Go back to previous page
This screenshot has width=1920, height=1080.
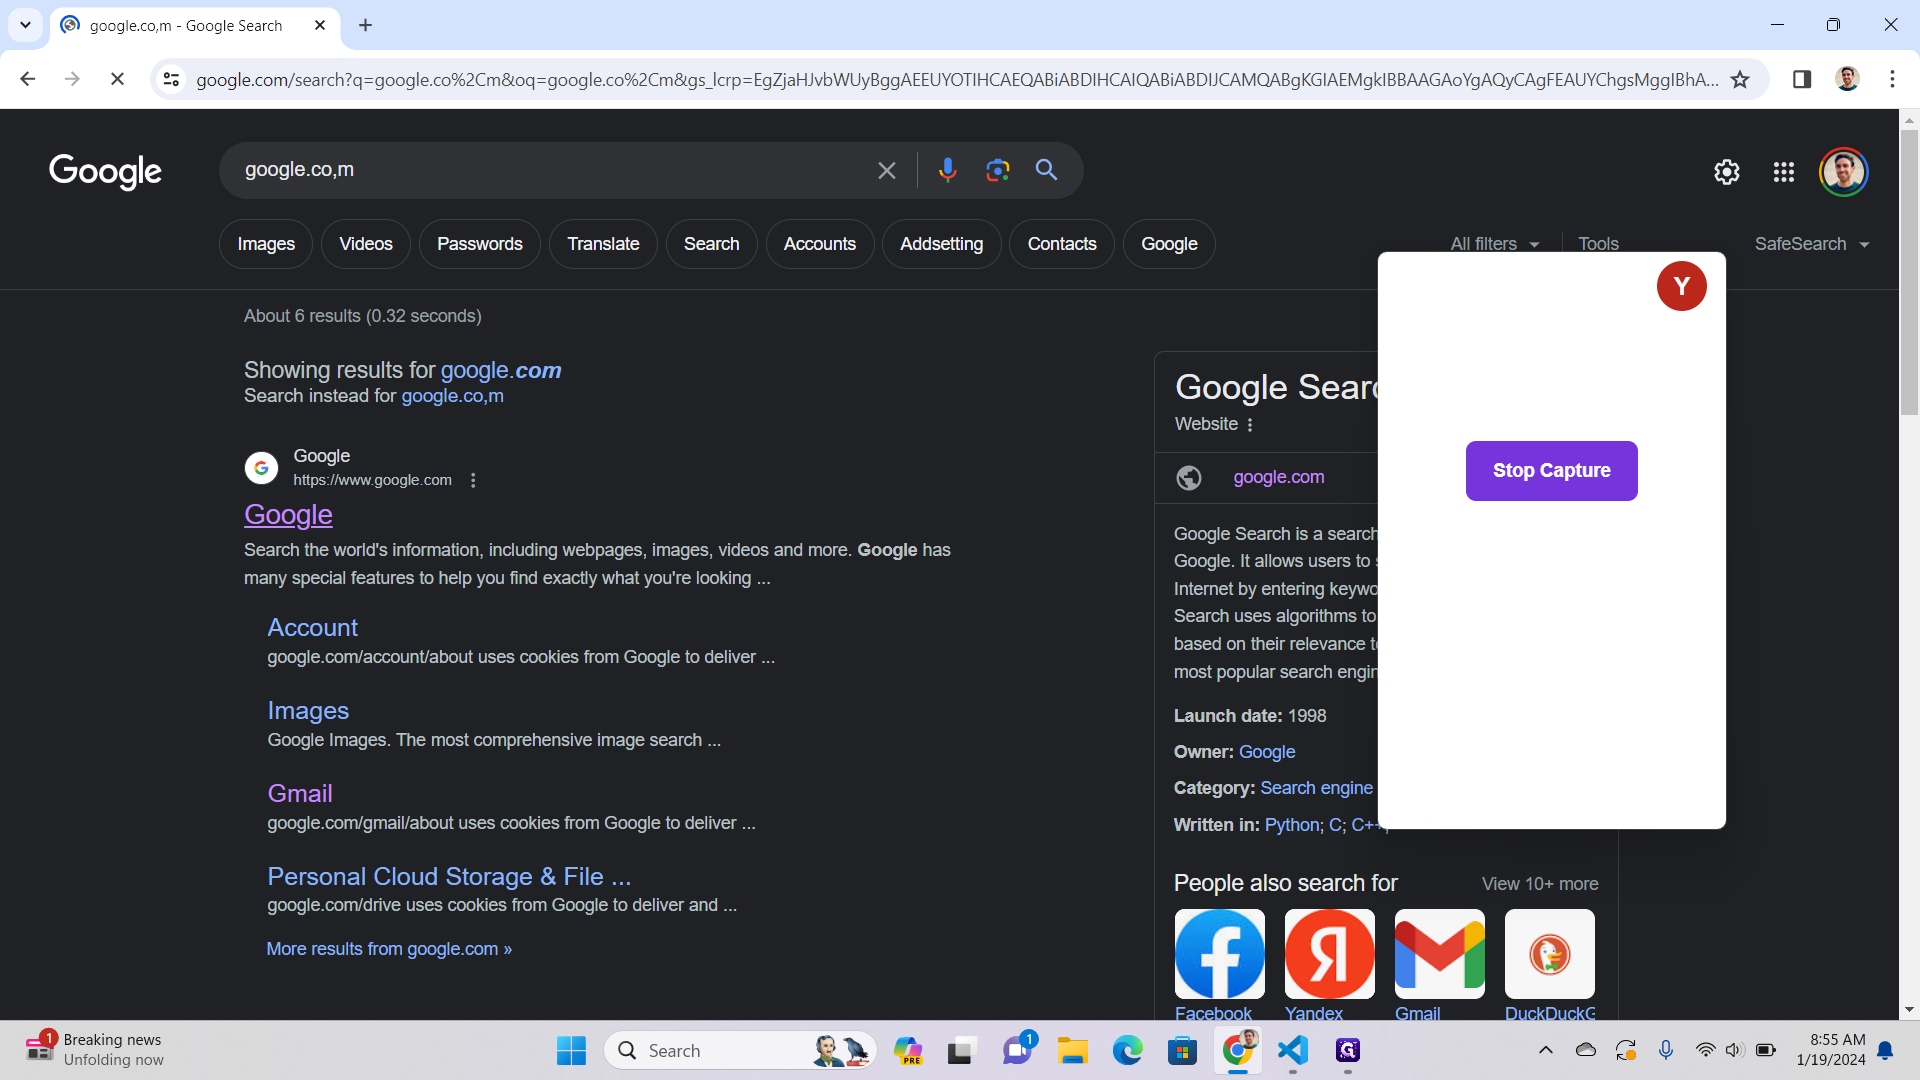[28, 79]
